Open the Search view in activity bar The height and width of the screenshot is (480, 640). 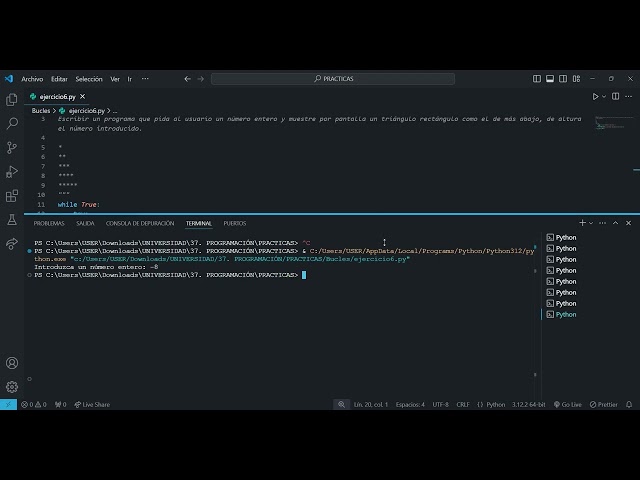[12, 123]
